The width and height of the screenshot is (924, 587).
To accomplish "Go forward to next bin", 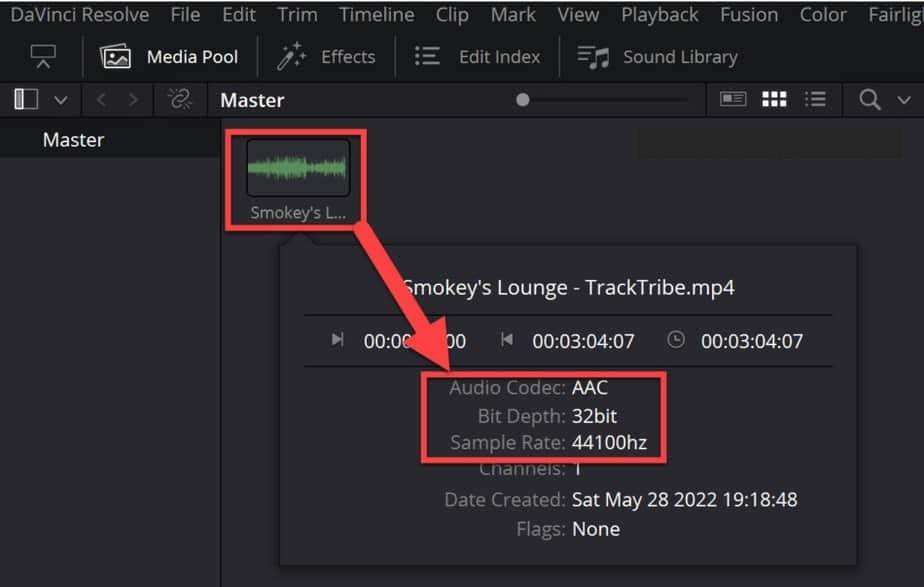I will click(133, 100).
